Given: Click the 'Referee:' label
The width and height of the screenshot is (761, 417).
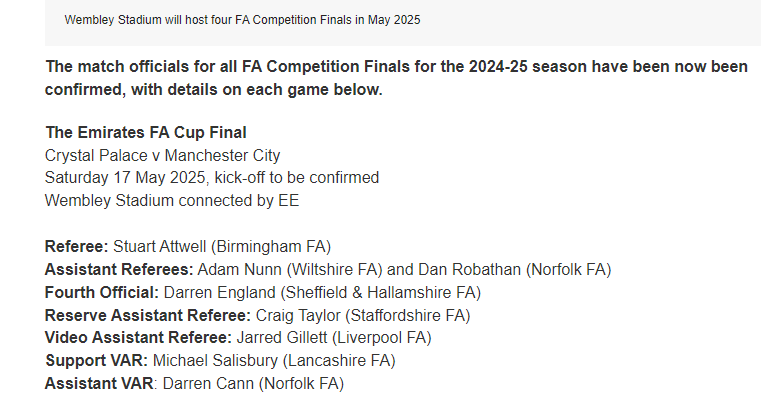Looking at the screenshot, I should click(77, 246).
